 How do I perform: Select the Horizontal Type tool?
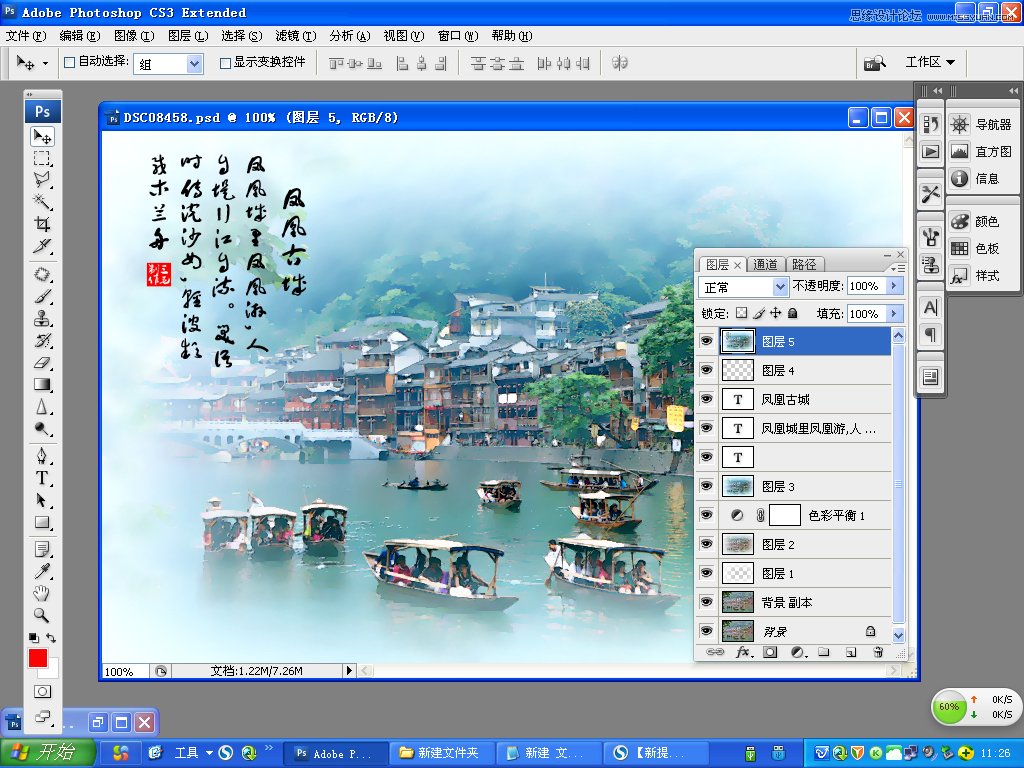tap(42, 478)
